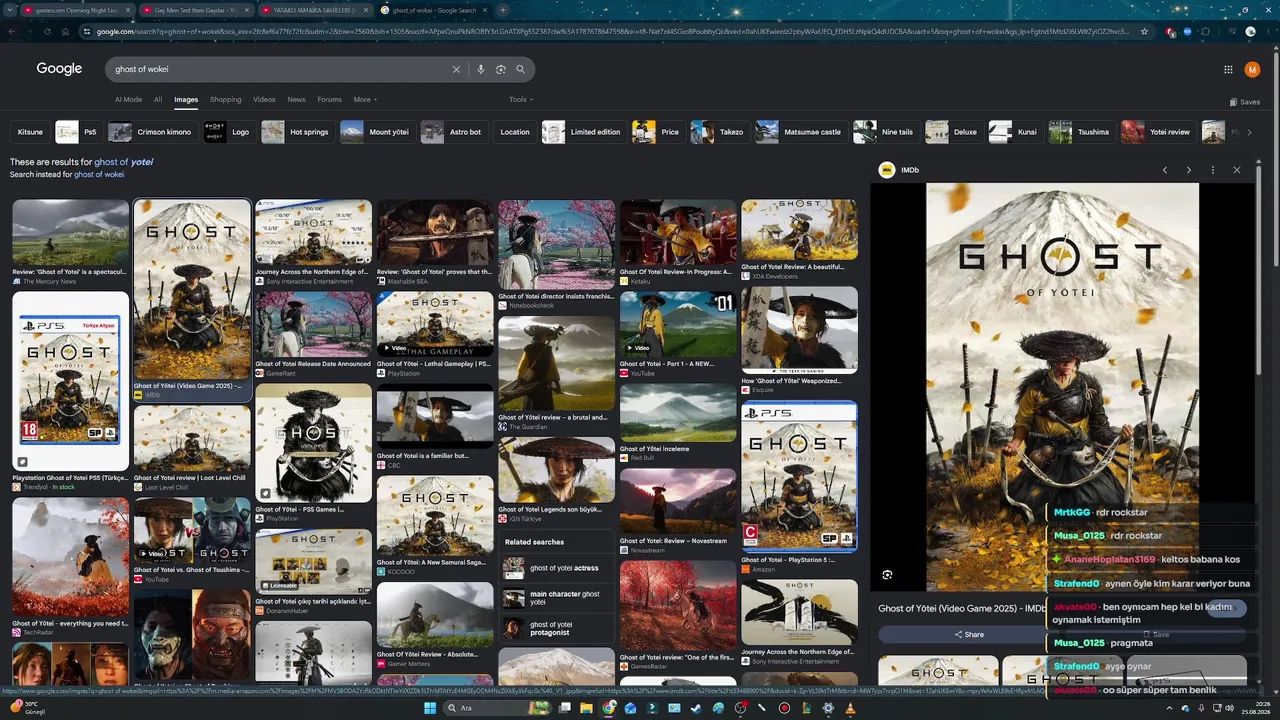Expand the Tools dropdown
The width and height of the screenshot is (1280, 720).
[x=521, y=100]
